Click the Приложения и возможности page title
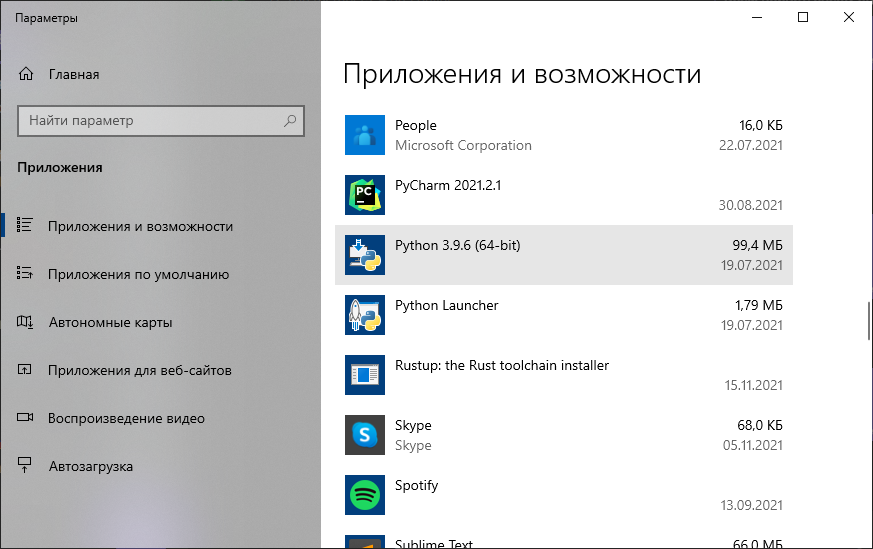The image size is (873, 549). (522, 74)
